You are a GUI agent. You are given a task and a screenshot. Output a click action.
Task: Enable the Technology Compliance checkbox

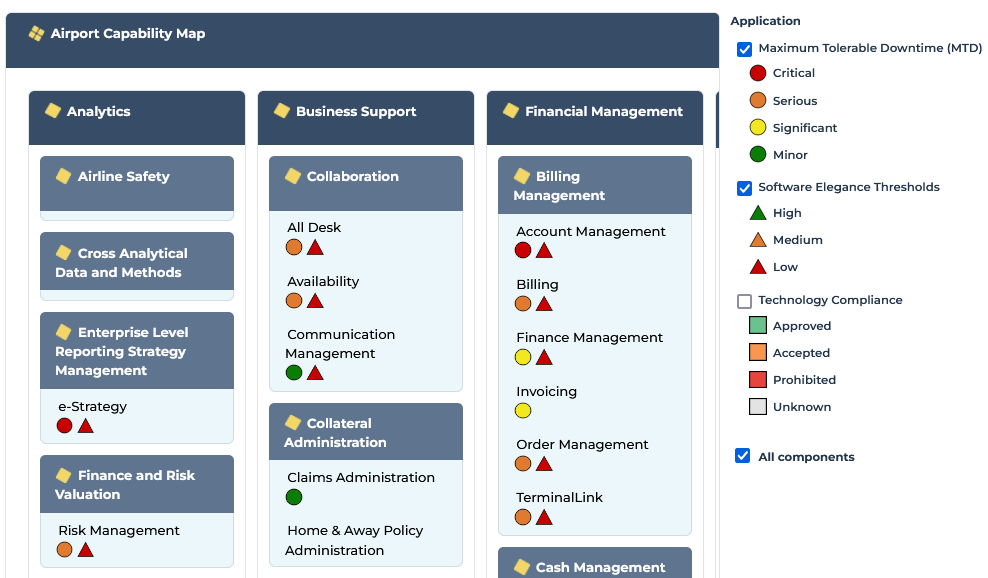[744, 301]
